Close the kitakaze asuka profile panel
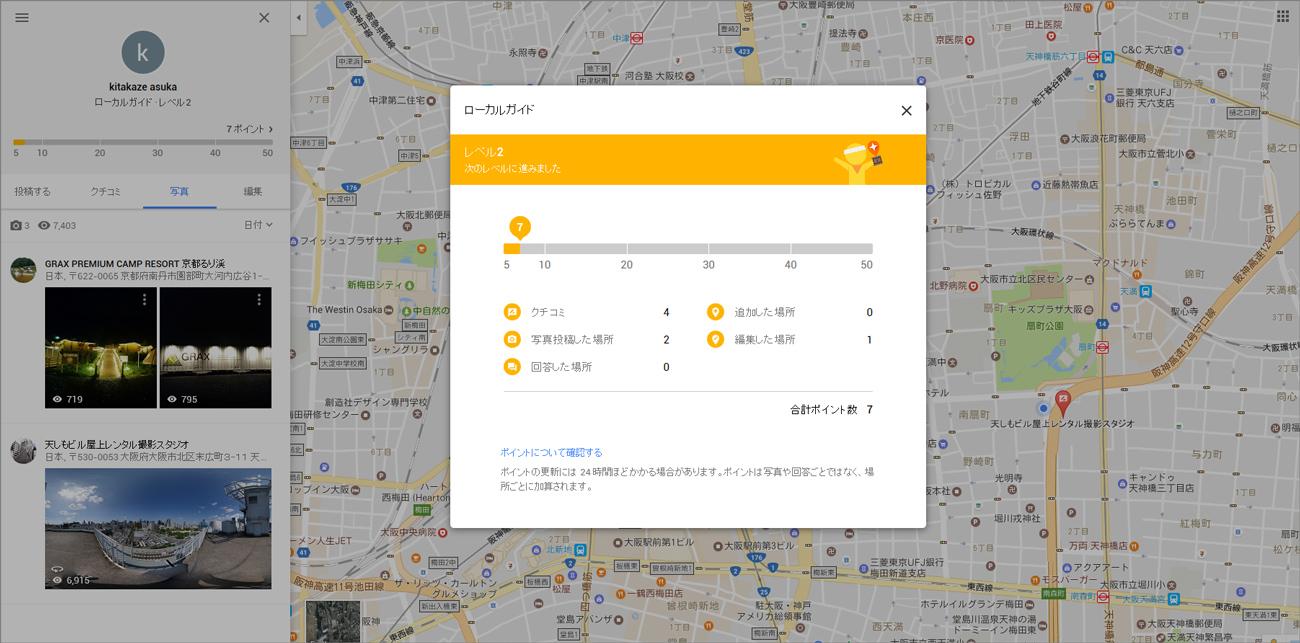Viewport: 1300px width, 643px height. [x=264, y=17]
